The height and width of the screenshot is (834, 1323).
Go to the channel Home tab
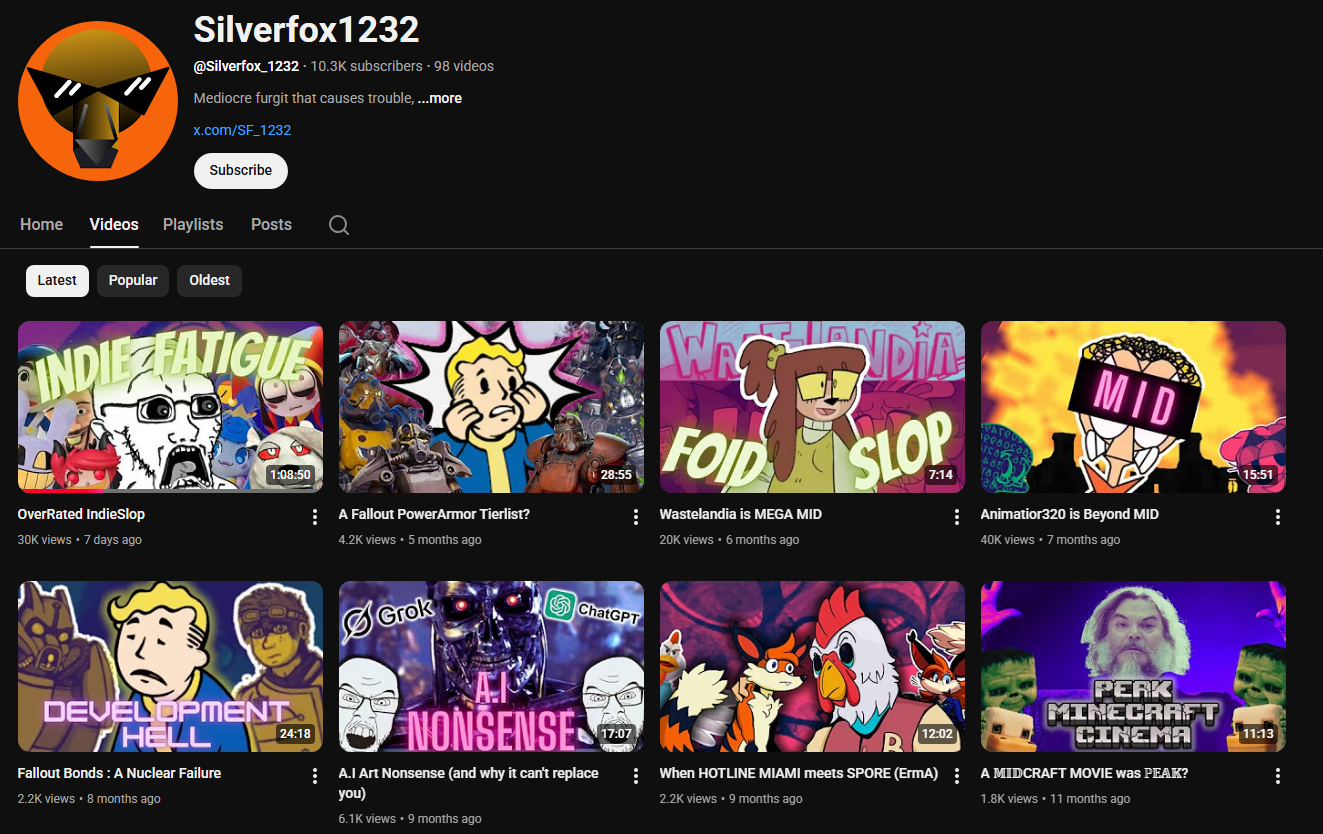click(42, 225)
